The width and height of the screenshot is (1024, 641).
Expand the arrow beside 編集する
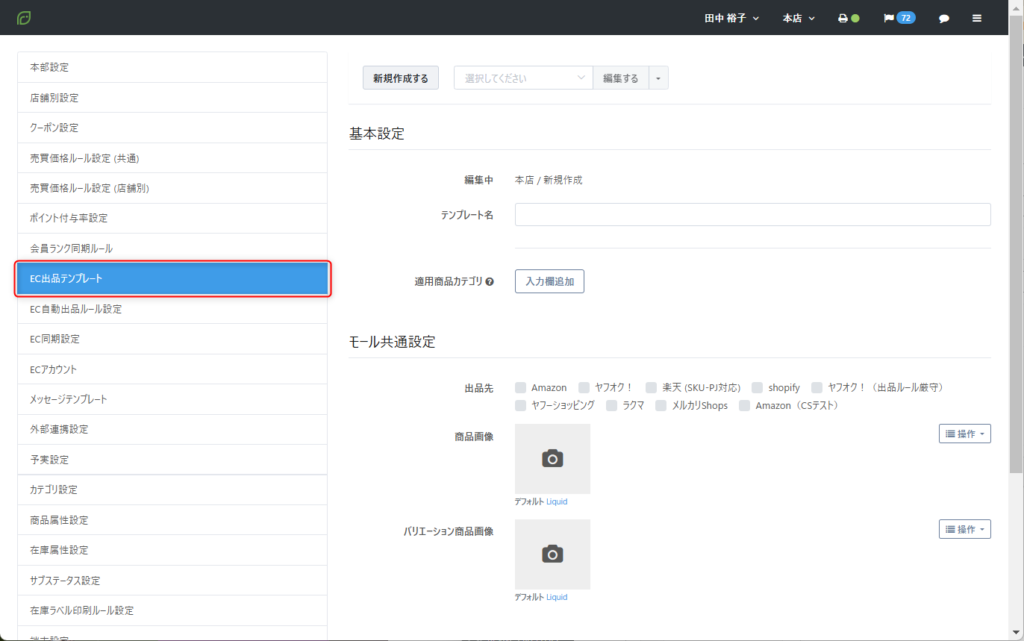[658, 78]
